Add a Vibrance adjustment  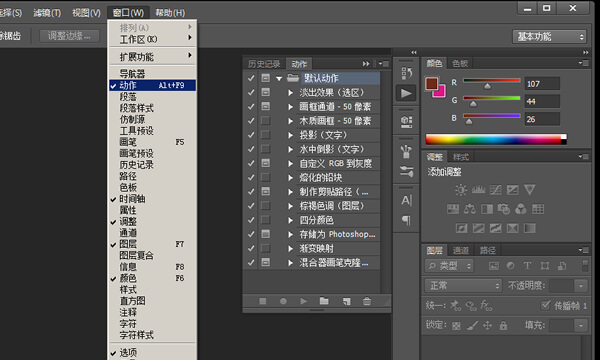pyautogui.click(x=530, y=190)
